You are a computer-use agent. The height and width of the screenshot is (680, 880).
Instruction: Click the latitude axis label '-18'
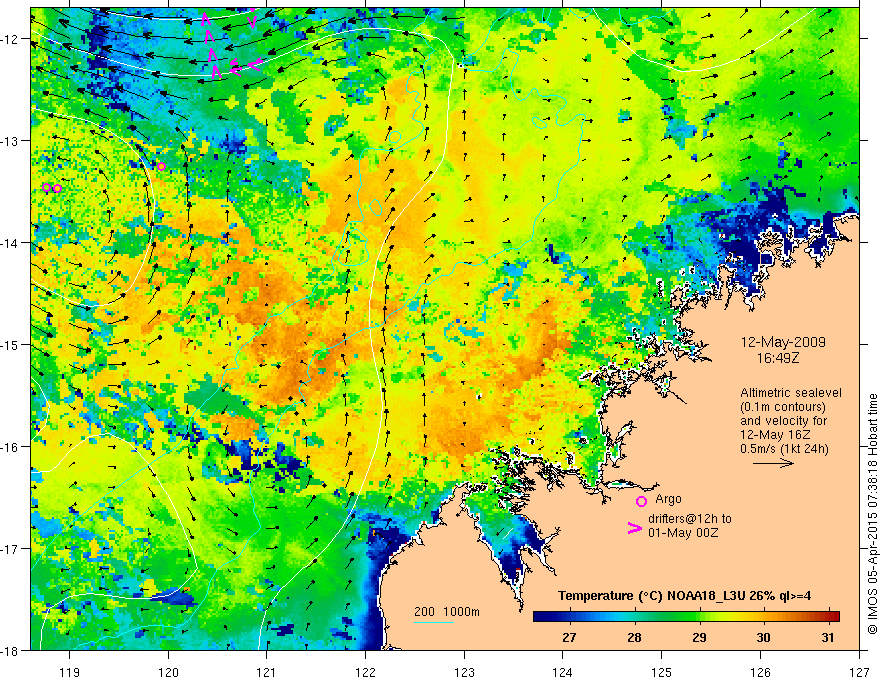click(x=11, y=650)
